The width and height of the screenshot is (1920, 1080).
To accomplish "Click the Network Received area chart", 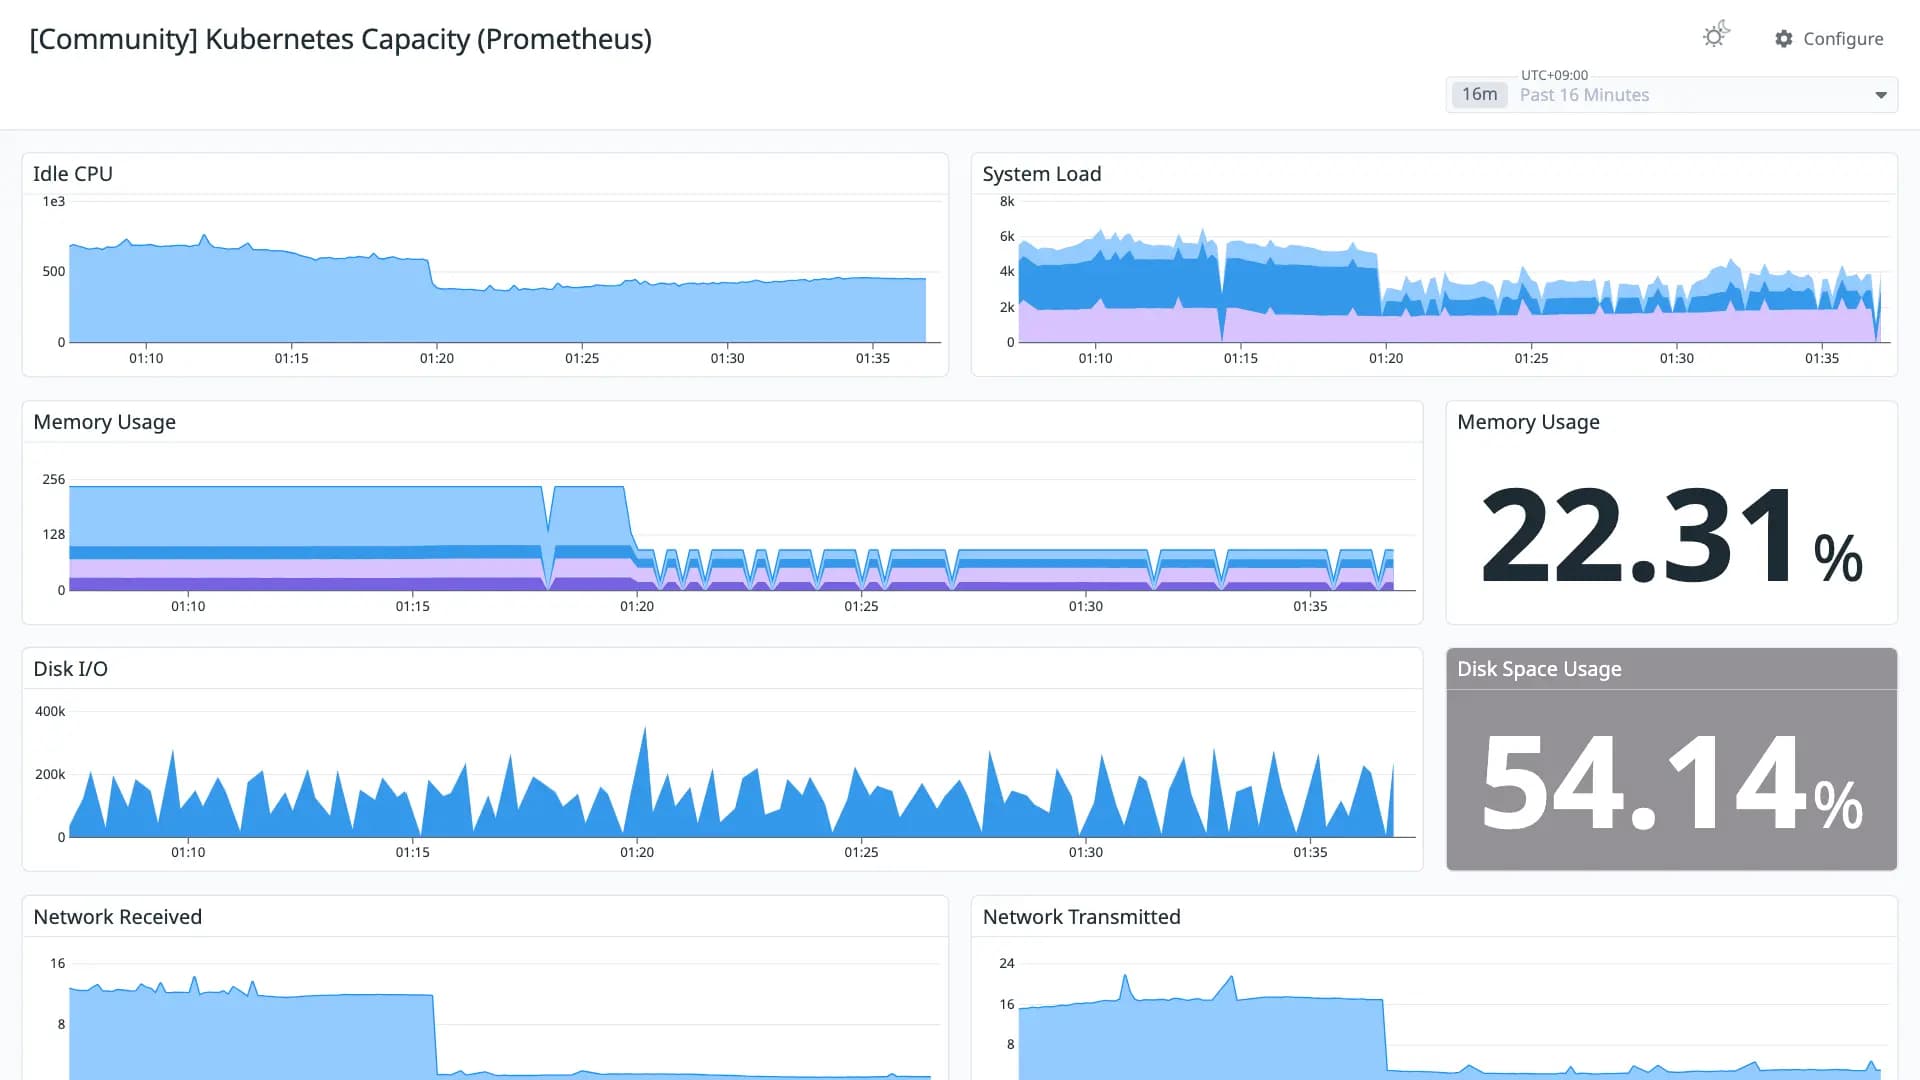I will [500, 1028].
